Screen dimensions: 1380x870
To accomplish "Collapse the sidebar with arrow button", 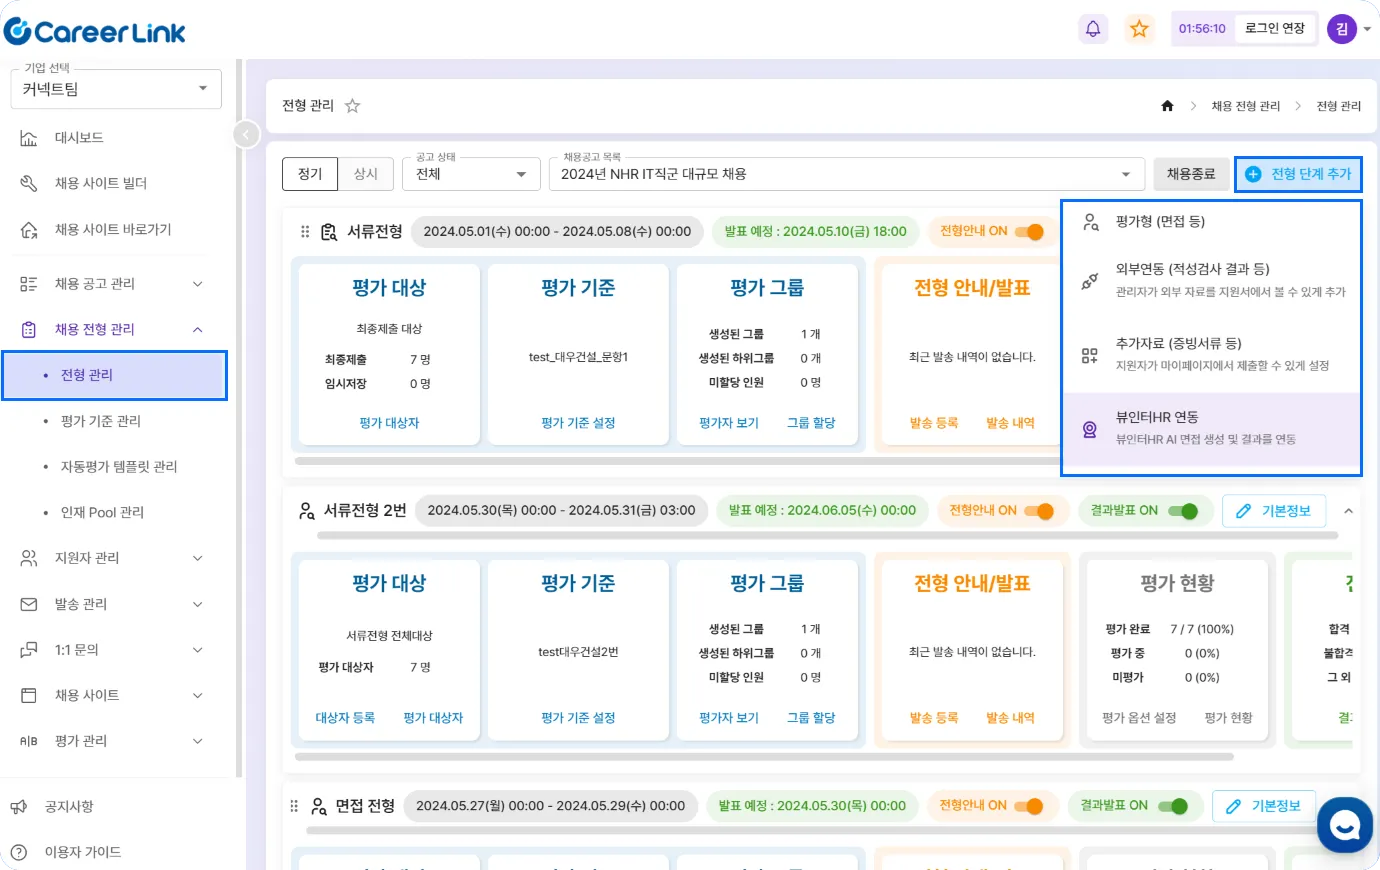I will (x=246, y=134).
